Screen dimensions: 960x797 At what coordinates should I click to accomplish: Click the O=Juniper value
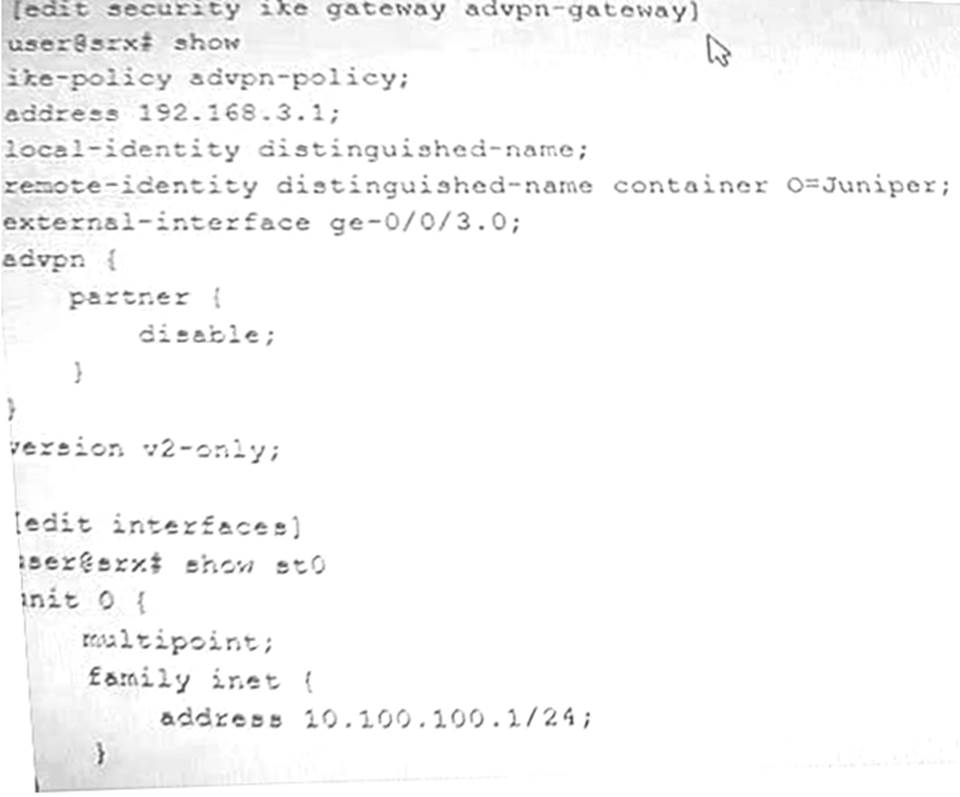(x=868, y=185)
